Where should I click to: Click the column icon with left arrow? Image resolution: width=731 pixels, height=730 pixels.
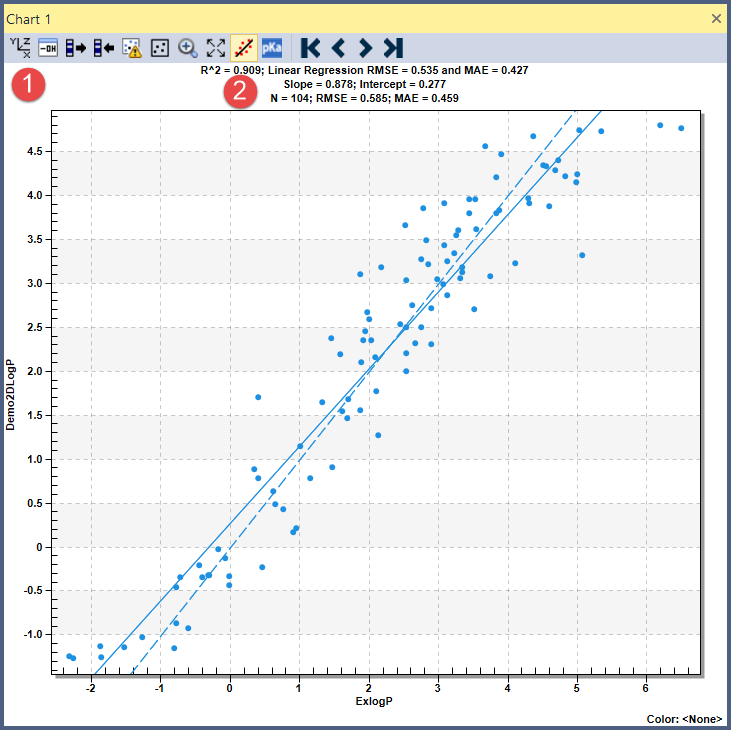[104, 48]
